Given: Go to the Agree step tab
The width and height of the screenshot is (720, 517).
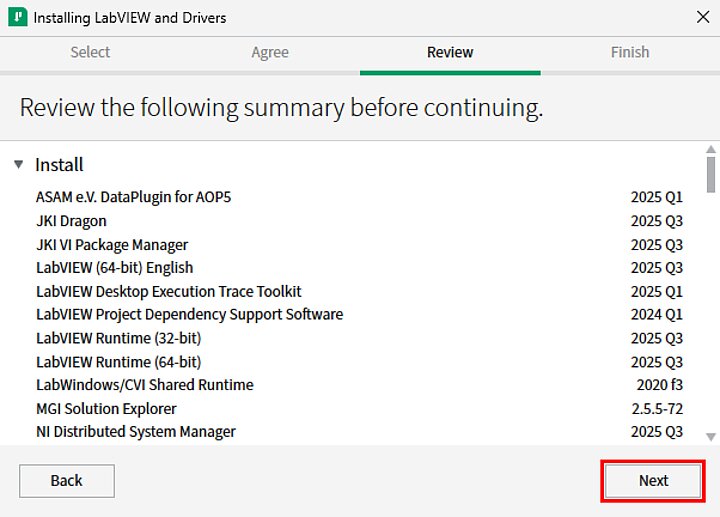Looking at the screenshot, I should click(270, 52).
